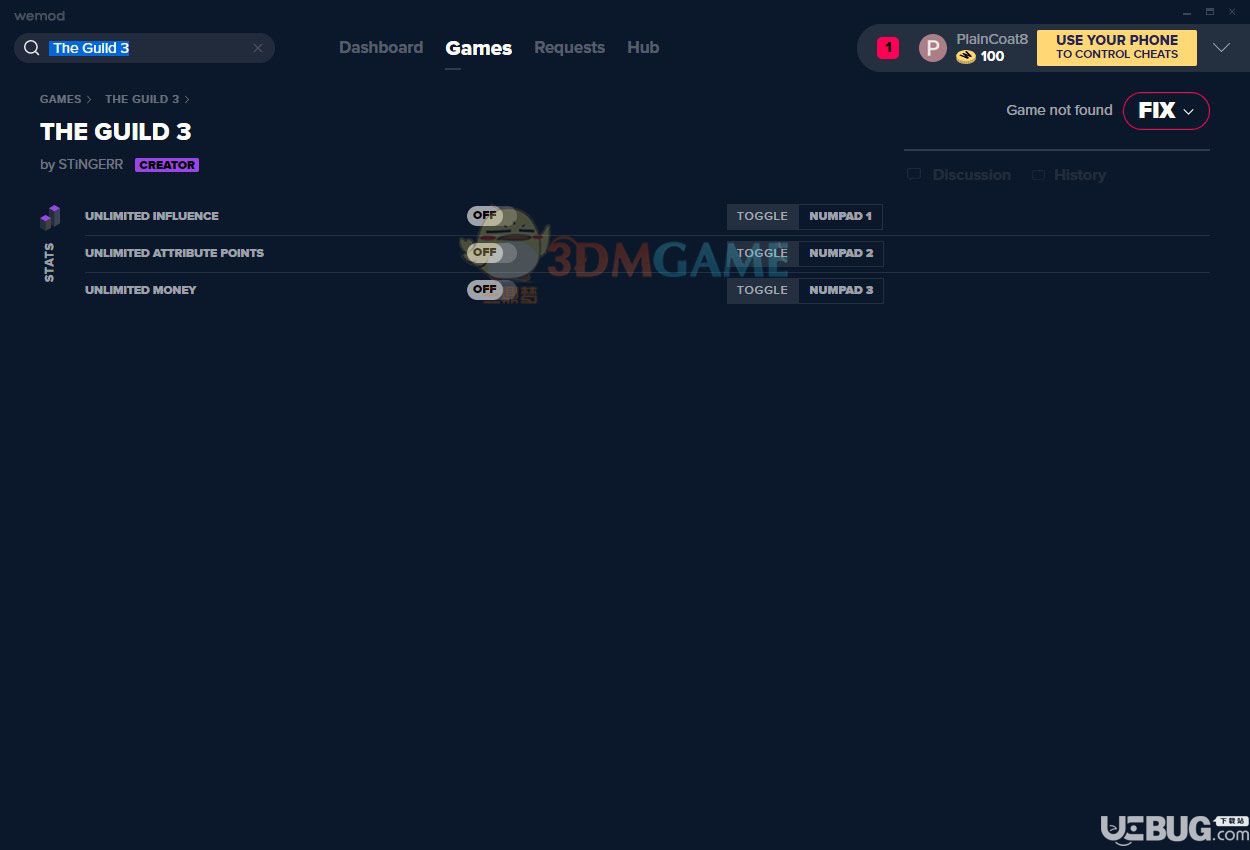Open the Requests tab
Viewport: 1250px width, 850px height.
coord(569,47)
